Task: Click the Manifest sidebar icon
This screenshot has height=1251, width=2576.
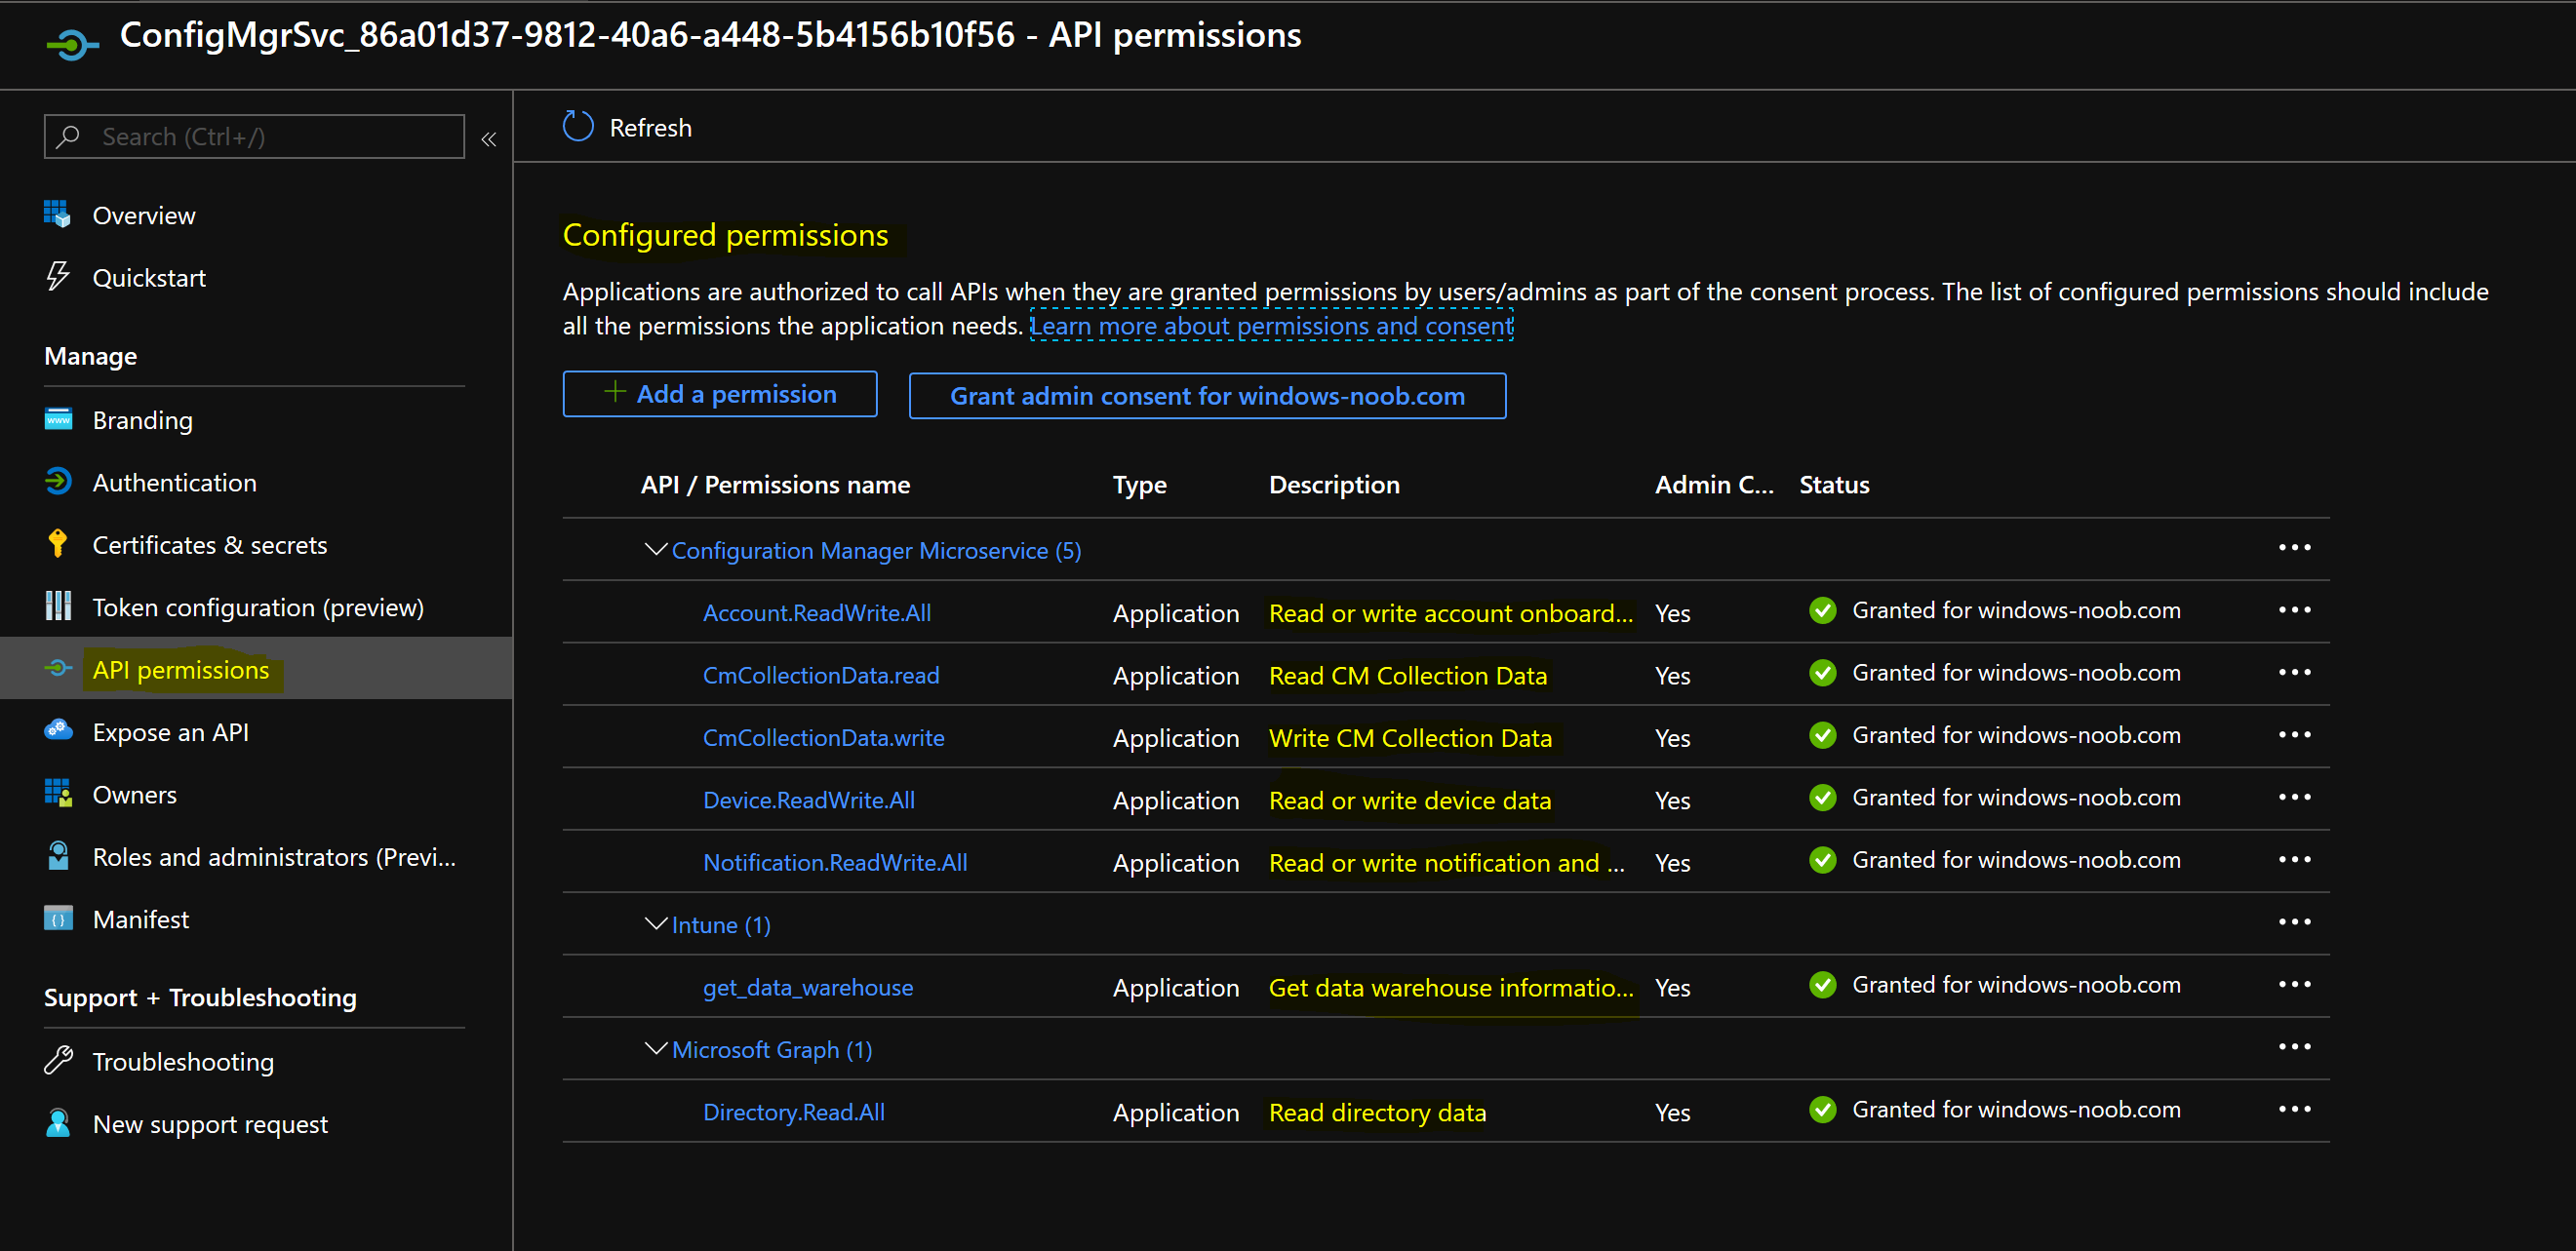Action: (x=58, y=918)
